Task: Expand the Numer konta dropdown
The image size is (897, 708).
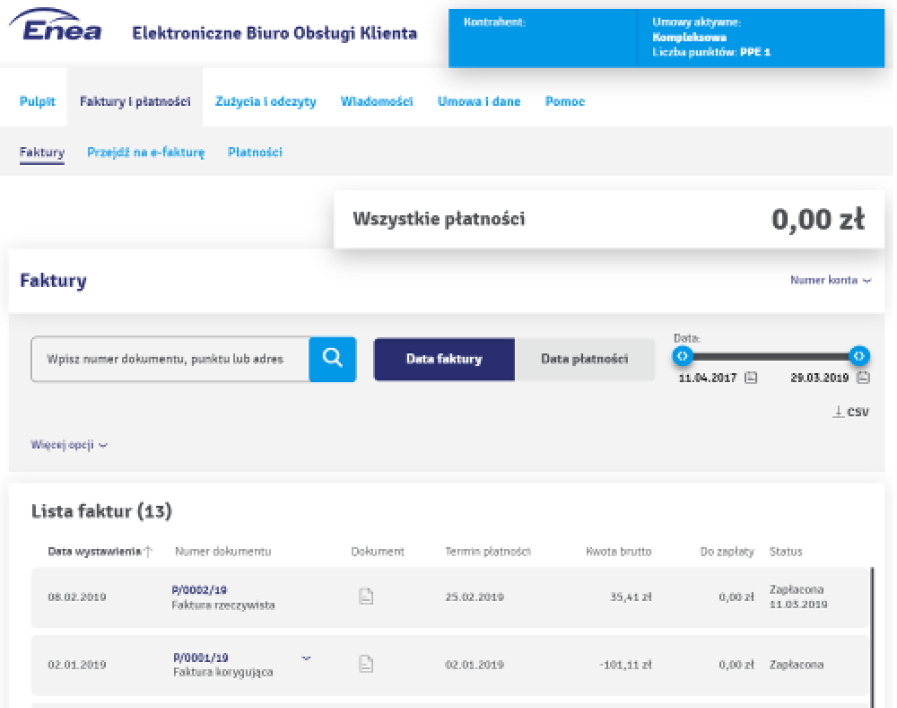Action: [x=830, y=281]
